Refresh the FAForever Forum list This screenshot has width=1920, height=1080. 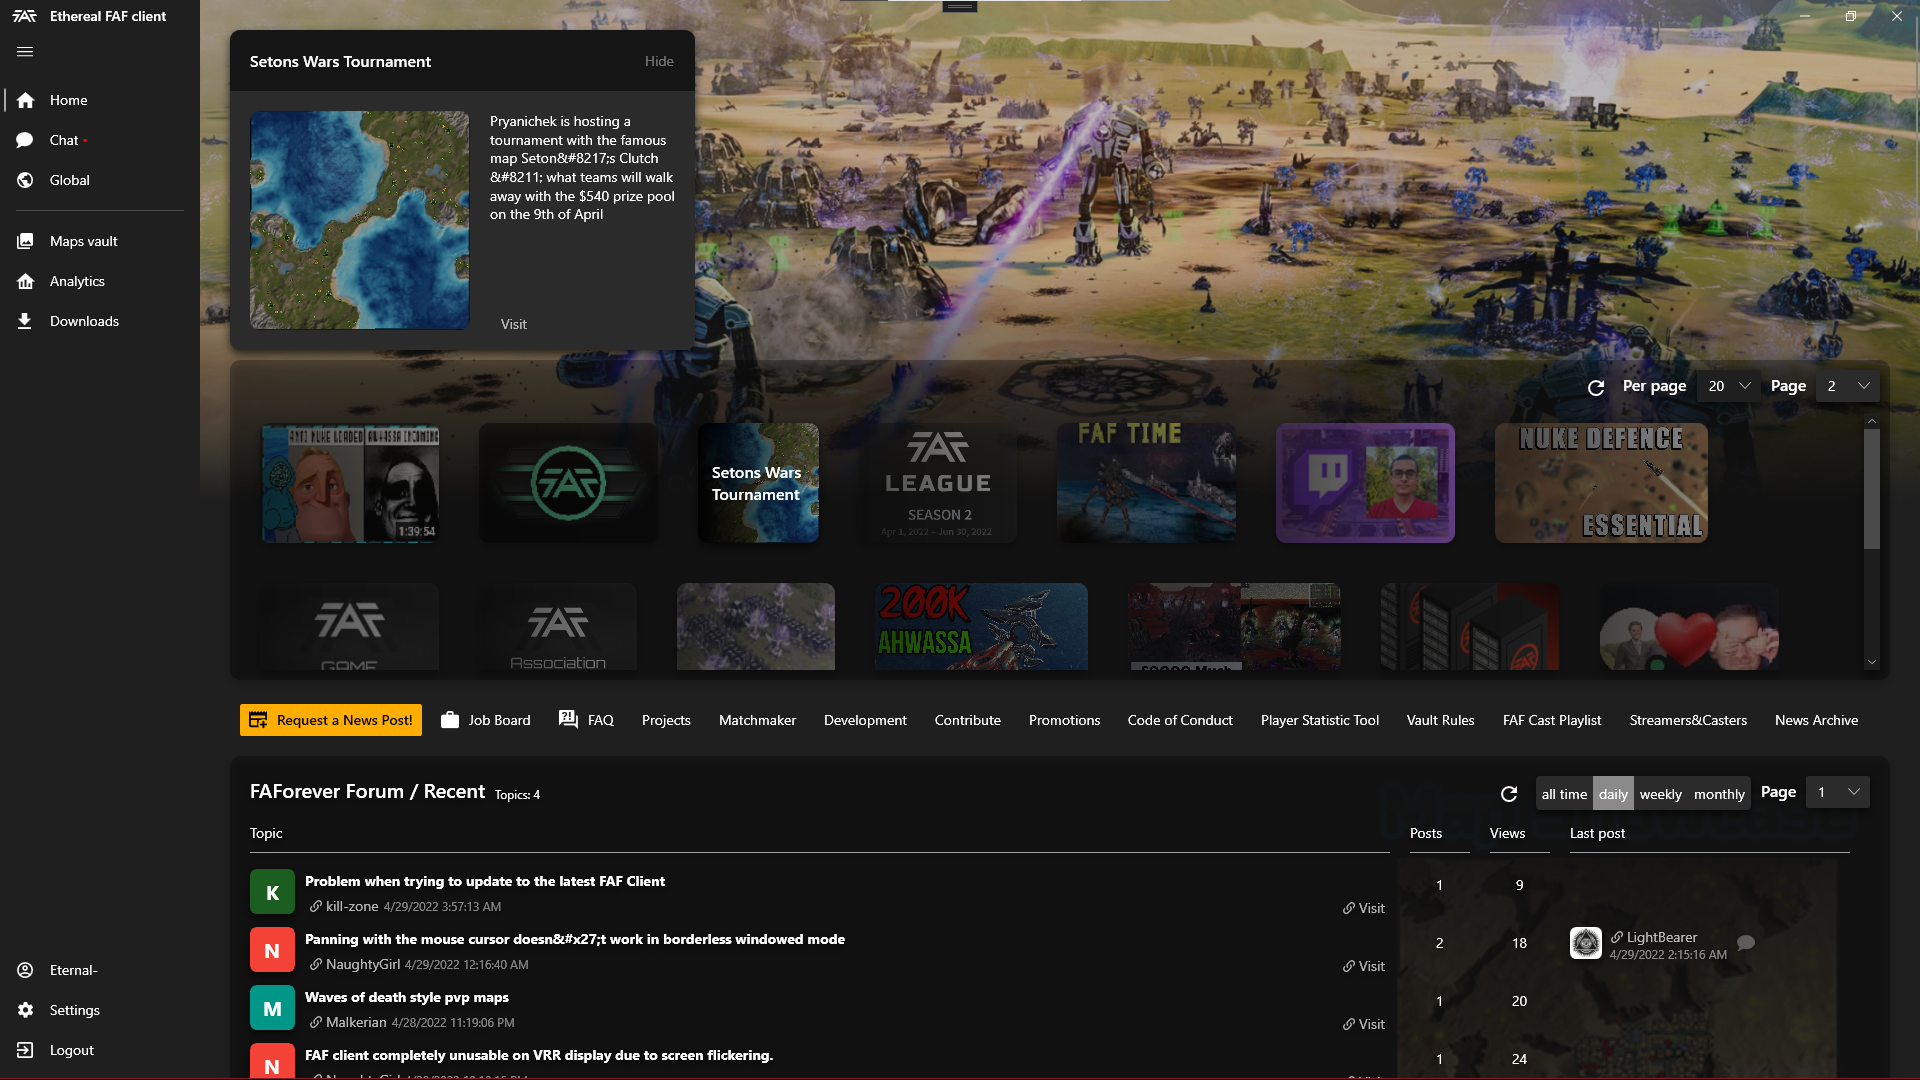[1509, 793]
